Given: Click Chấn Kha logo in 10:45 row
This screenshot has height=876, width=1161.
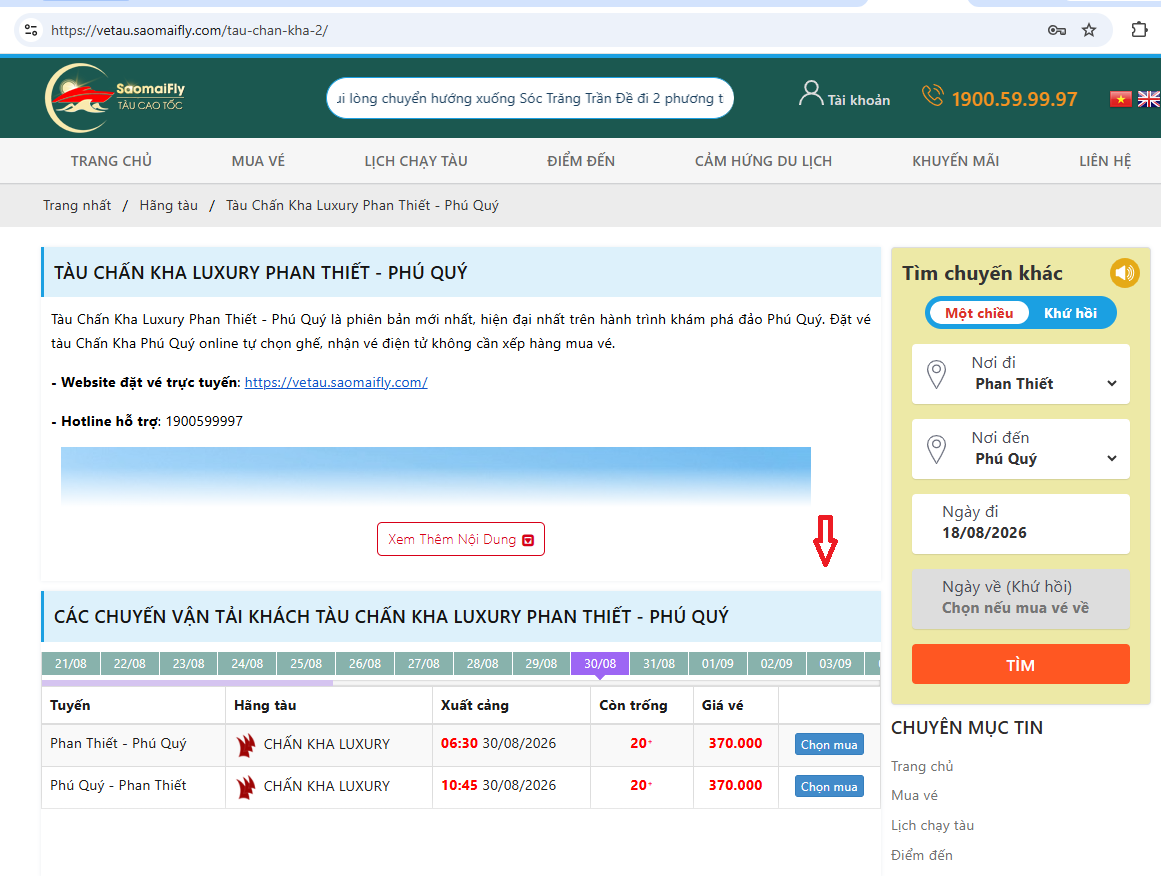Looking at the screenshot, I should click(x=246, y=787).
